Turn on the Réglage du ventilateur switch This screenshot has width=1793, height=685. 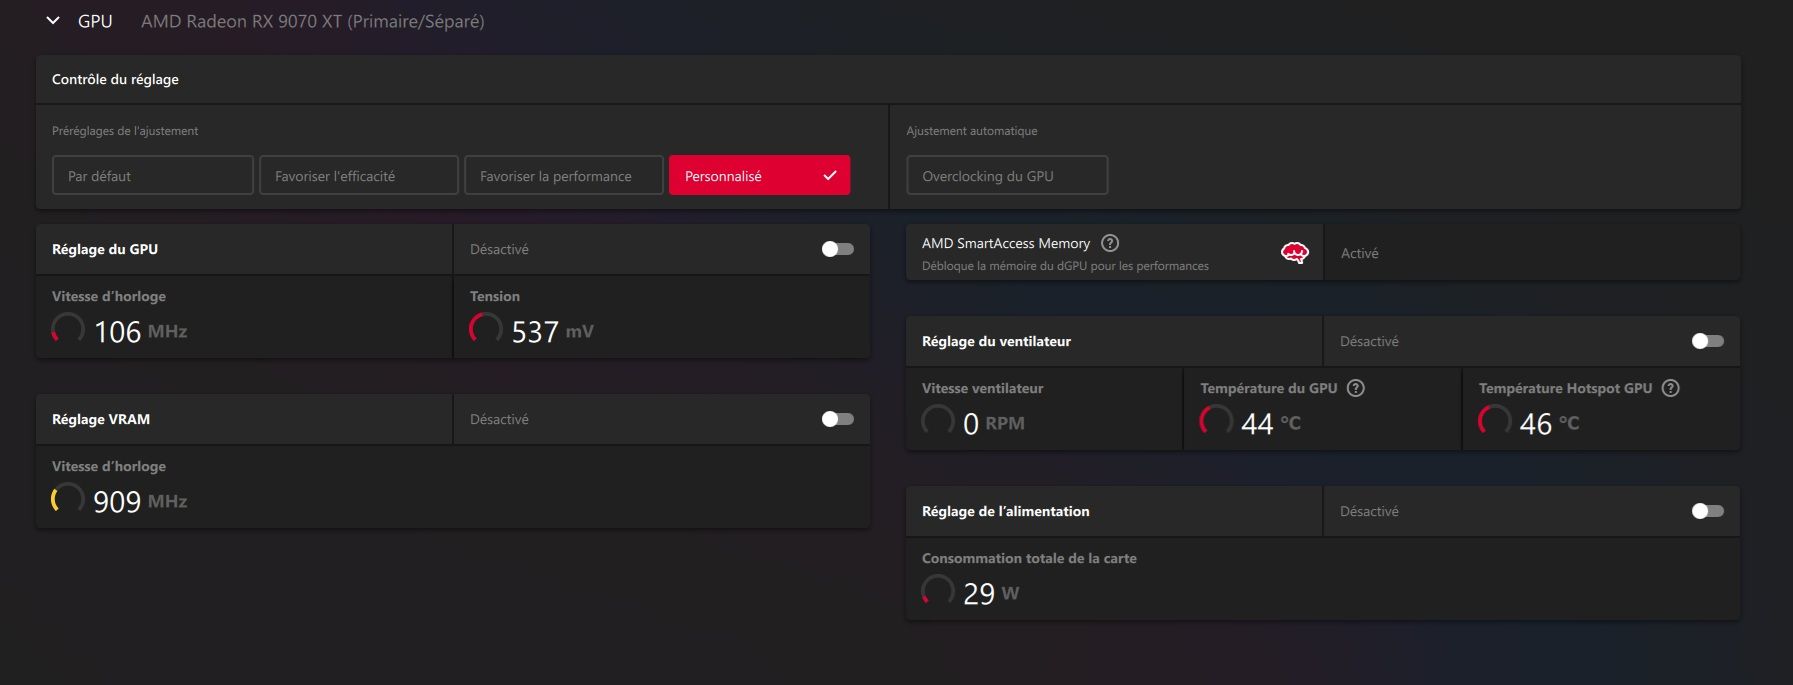coord(1707,341)
